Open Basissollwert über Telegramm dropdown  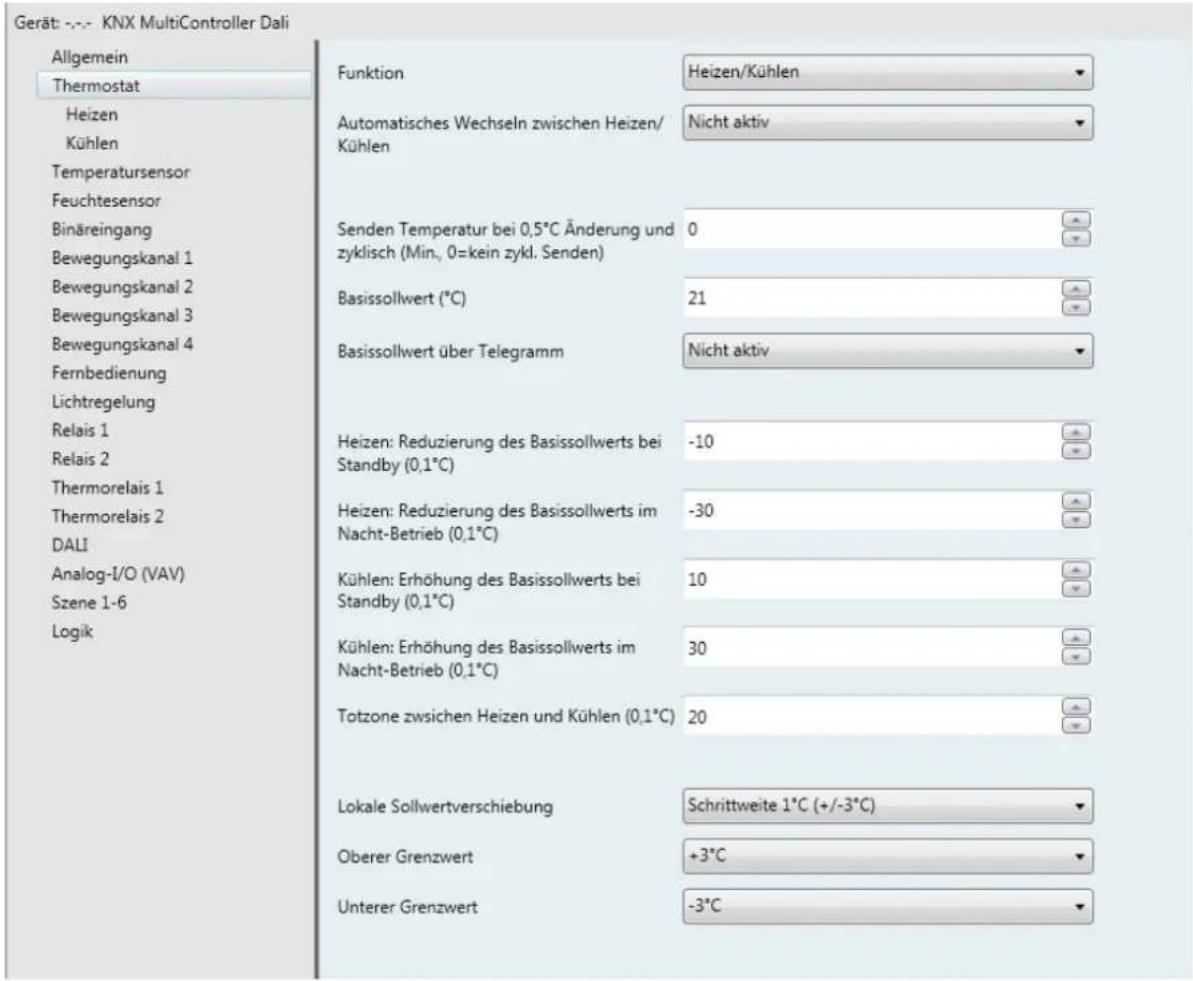click(887, 351)
